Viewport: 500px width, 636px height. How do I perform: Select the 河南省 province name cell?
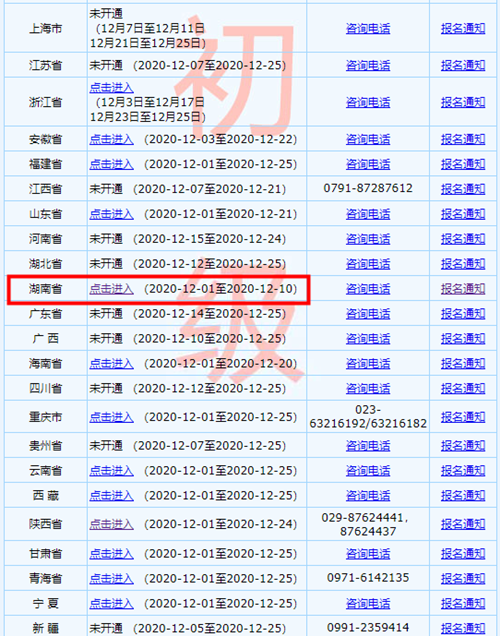45,239
